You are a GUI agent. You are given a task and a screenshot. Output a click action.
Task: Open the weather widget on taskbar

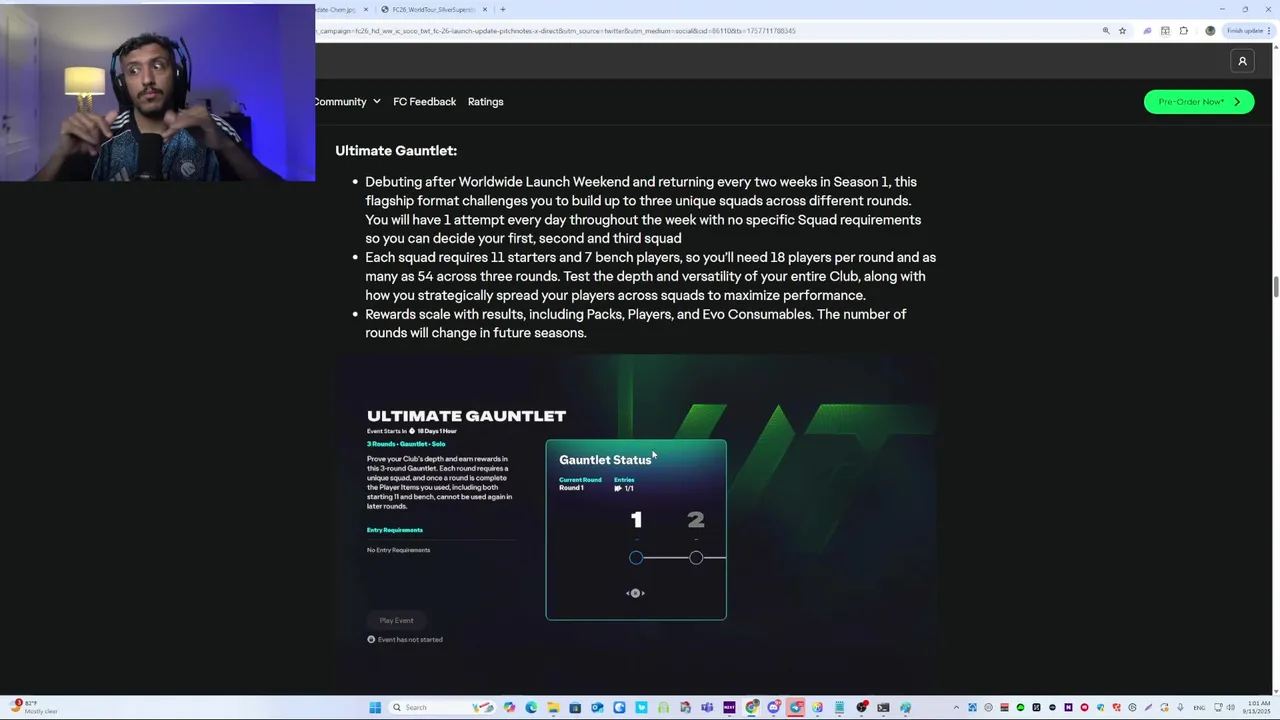pos(32,707)
